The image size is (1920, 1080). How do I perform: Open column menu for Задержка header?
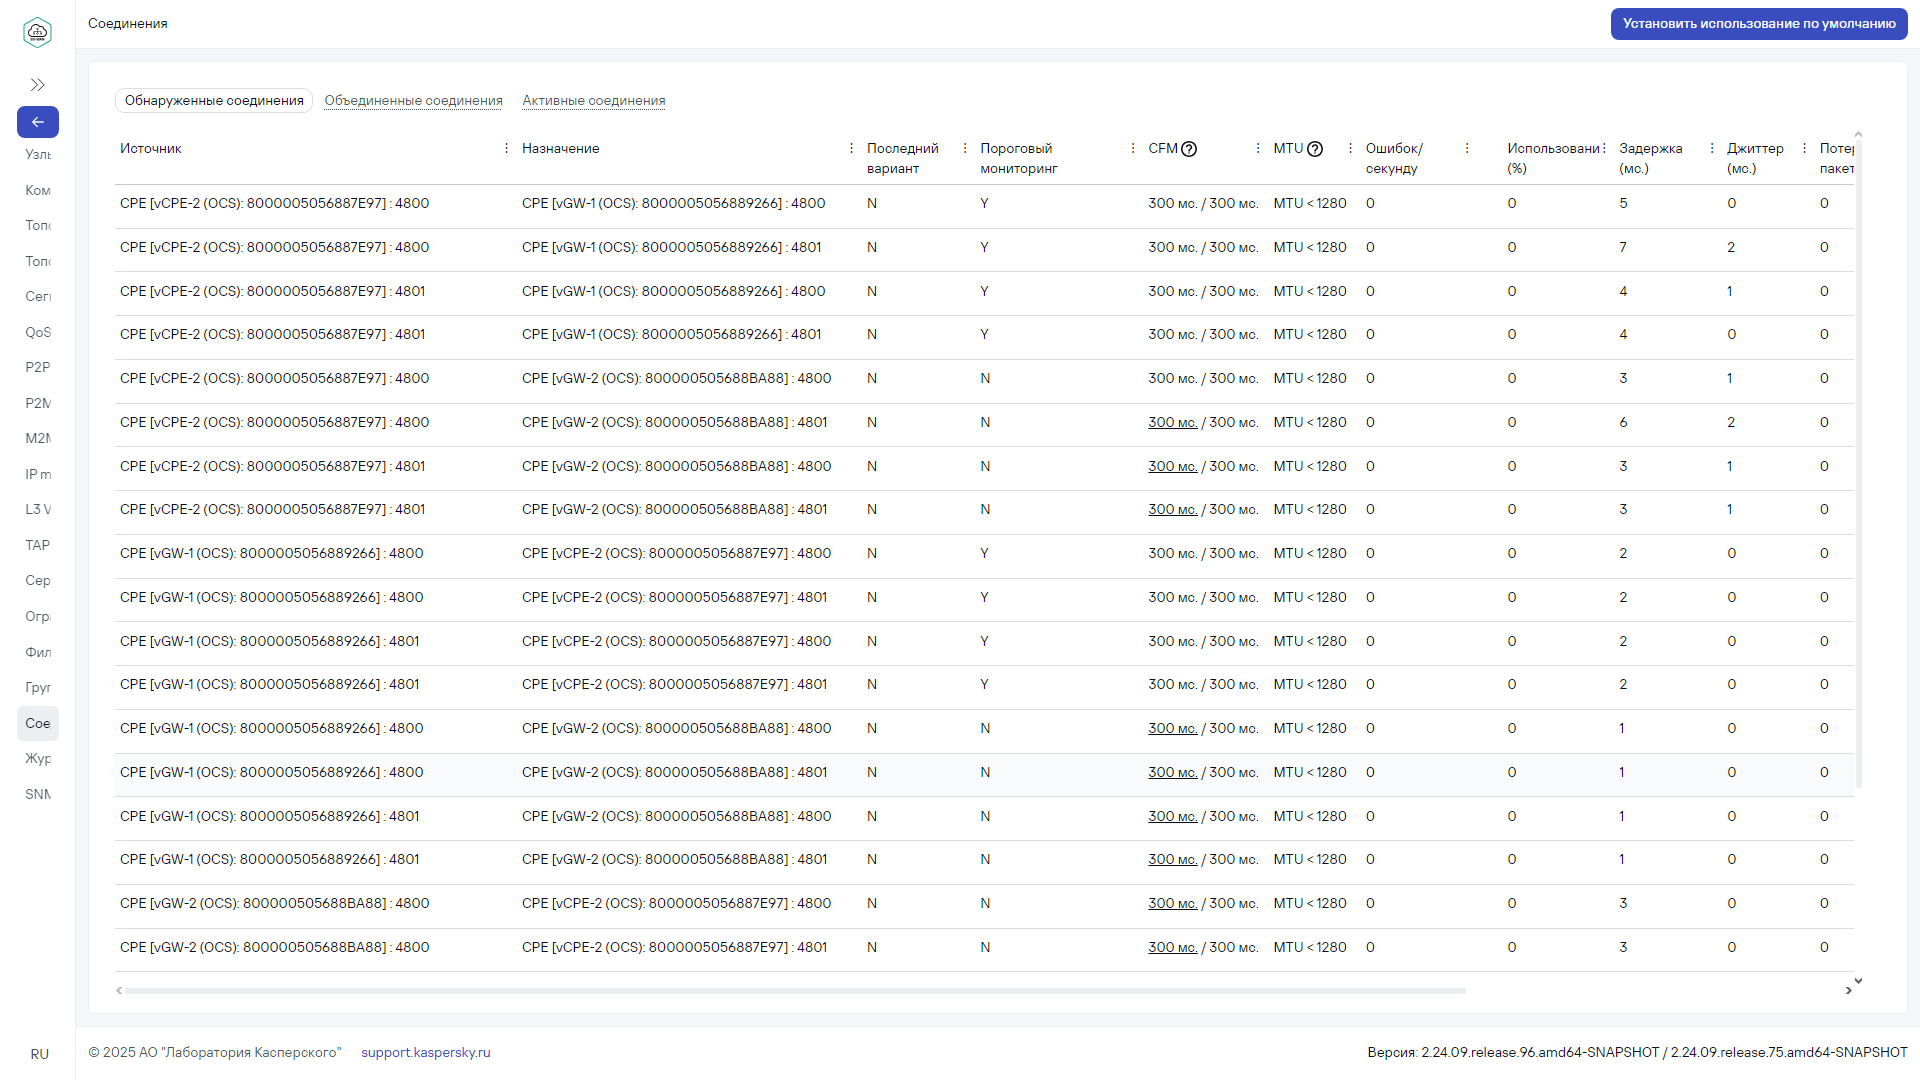tap(1712, 148)
